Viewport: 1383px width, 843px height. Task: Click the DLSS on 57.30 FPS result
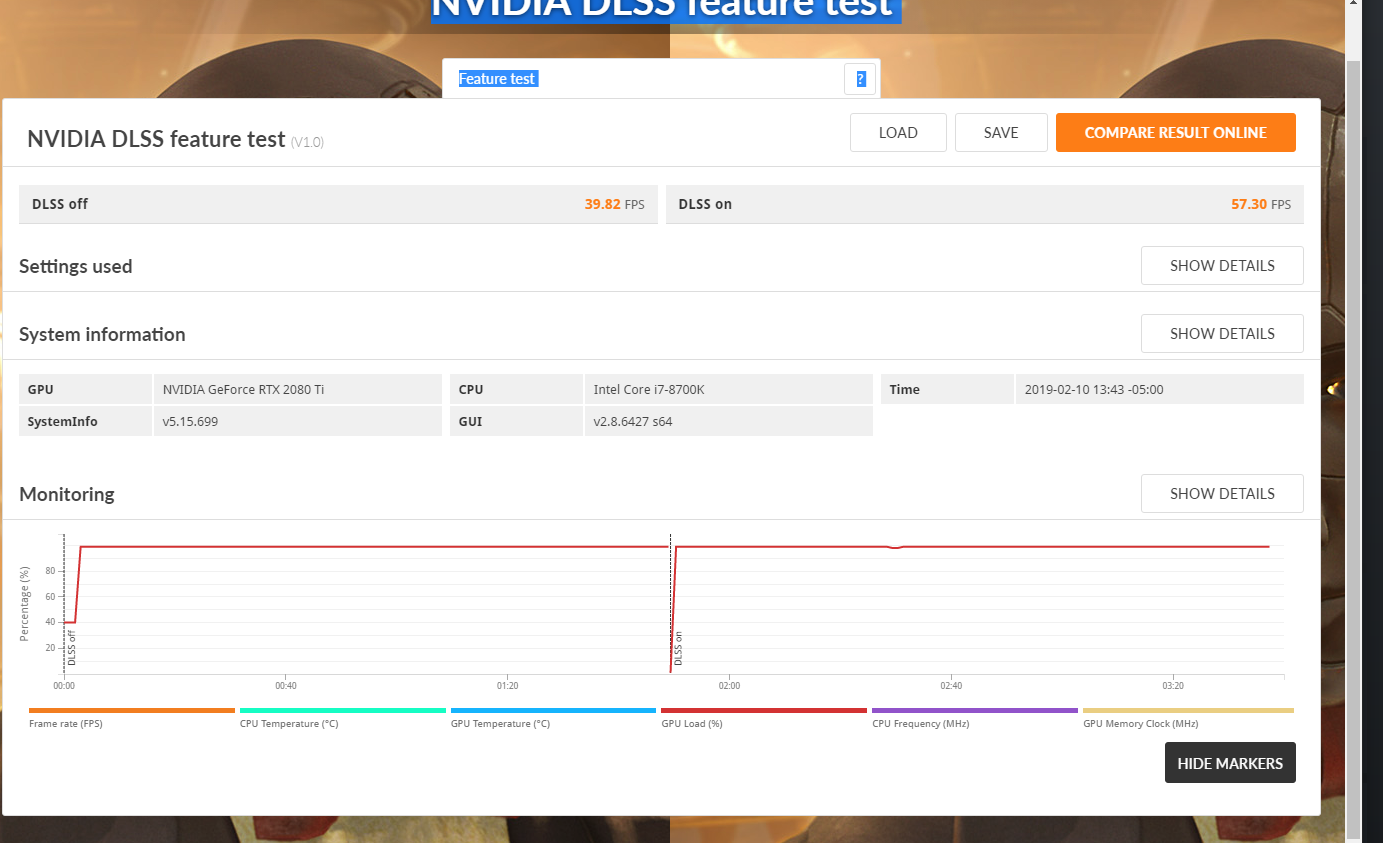(985, 204)
